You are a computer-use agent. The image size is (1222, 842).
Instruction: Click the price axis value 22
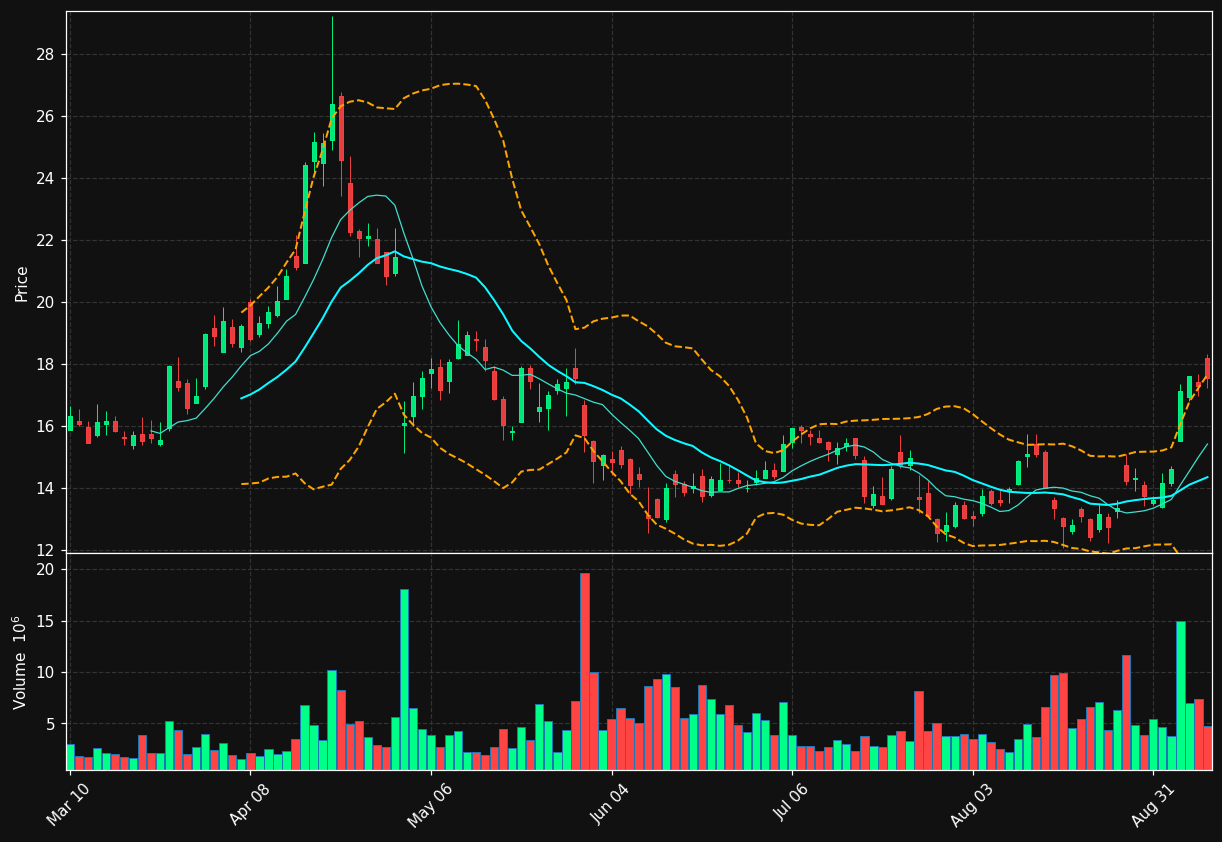[47, 241]
